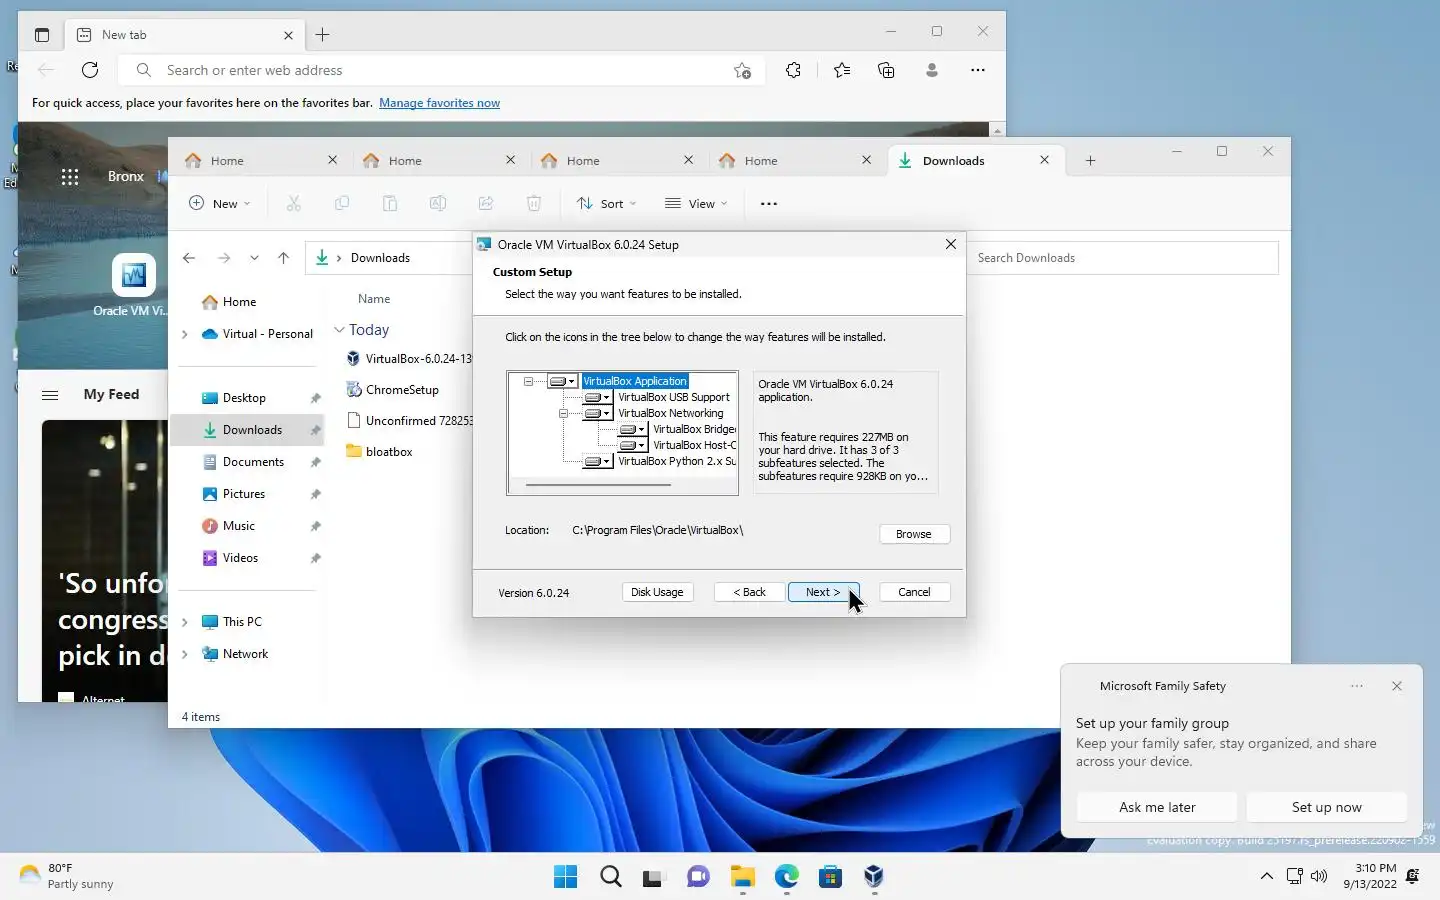Open Edge profile icon
Viewport: 1440px width, 900px height.
coord(932,70)
